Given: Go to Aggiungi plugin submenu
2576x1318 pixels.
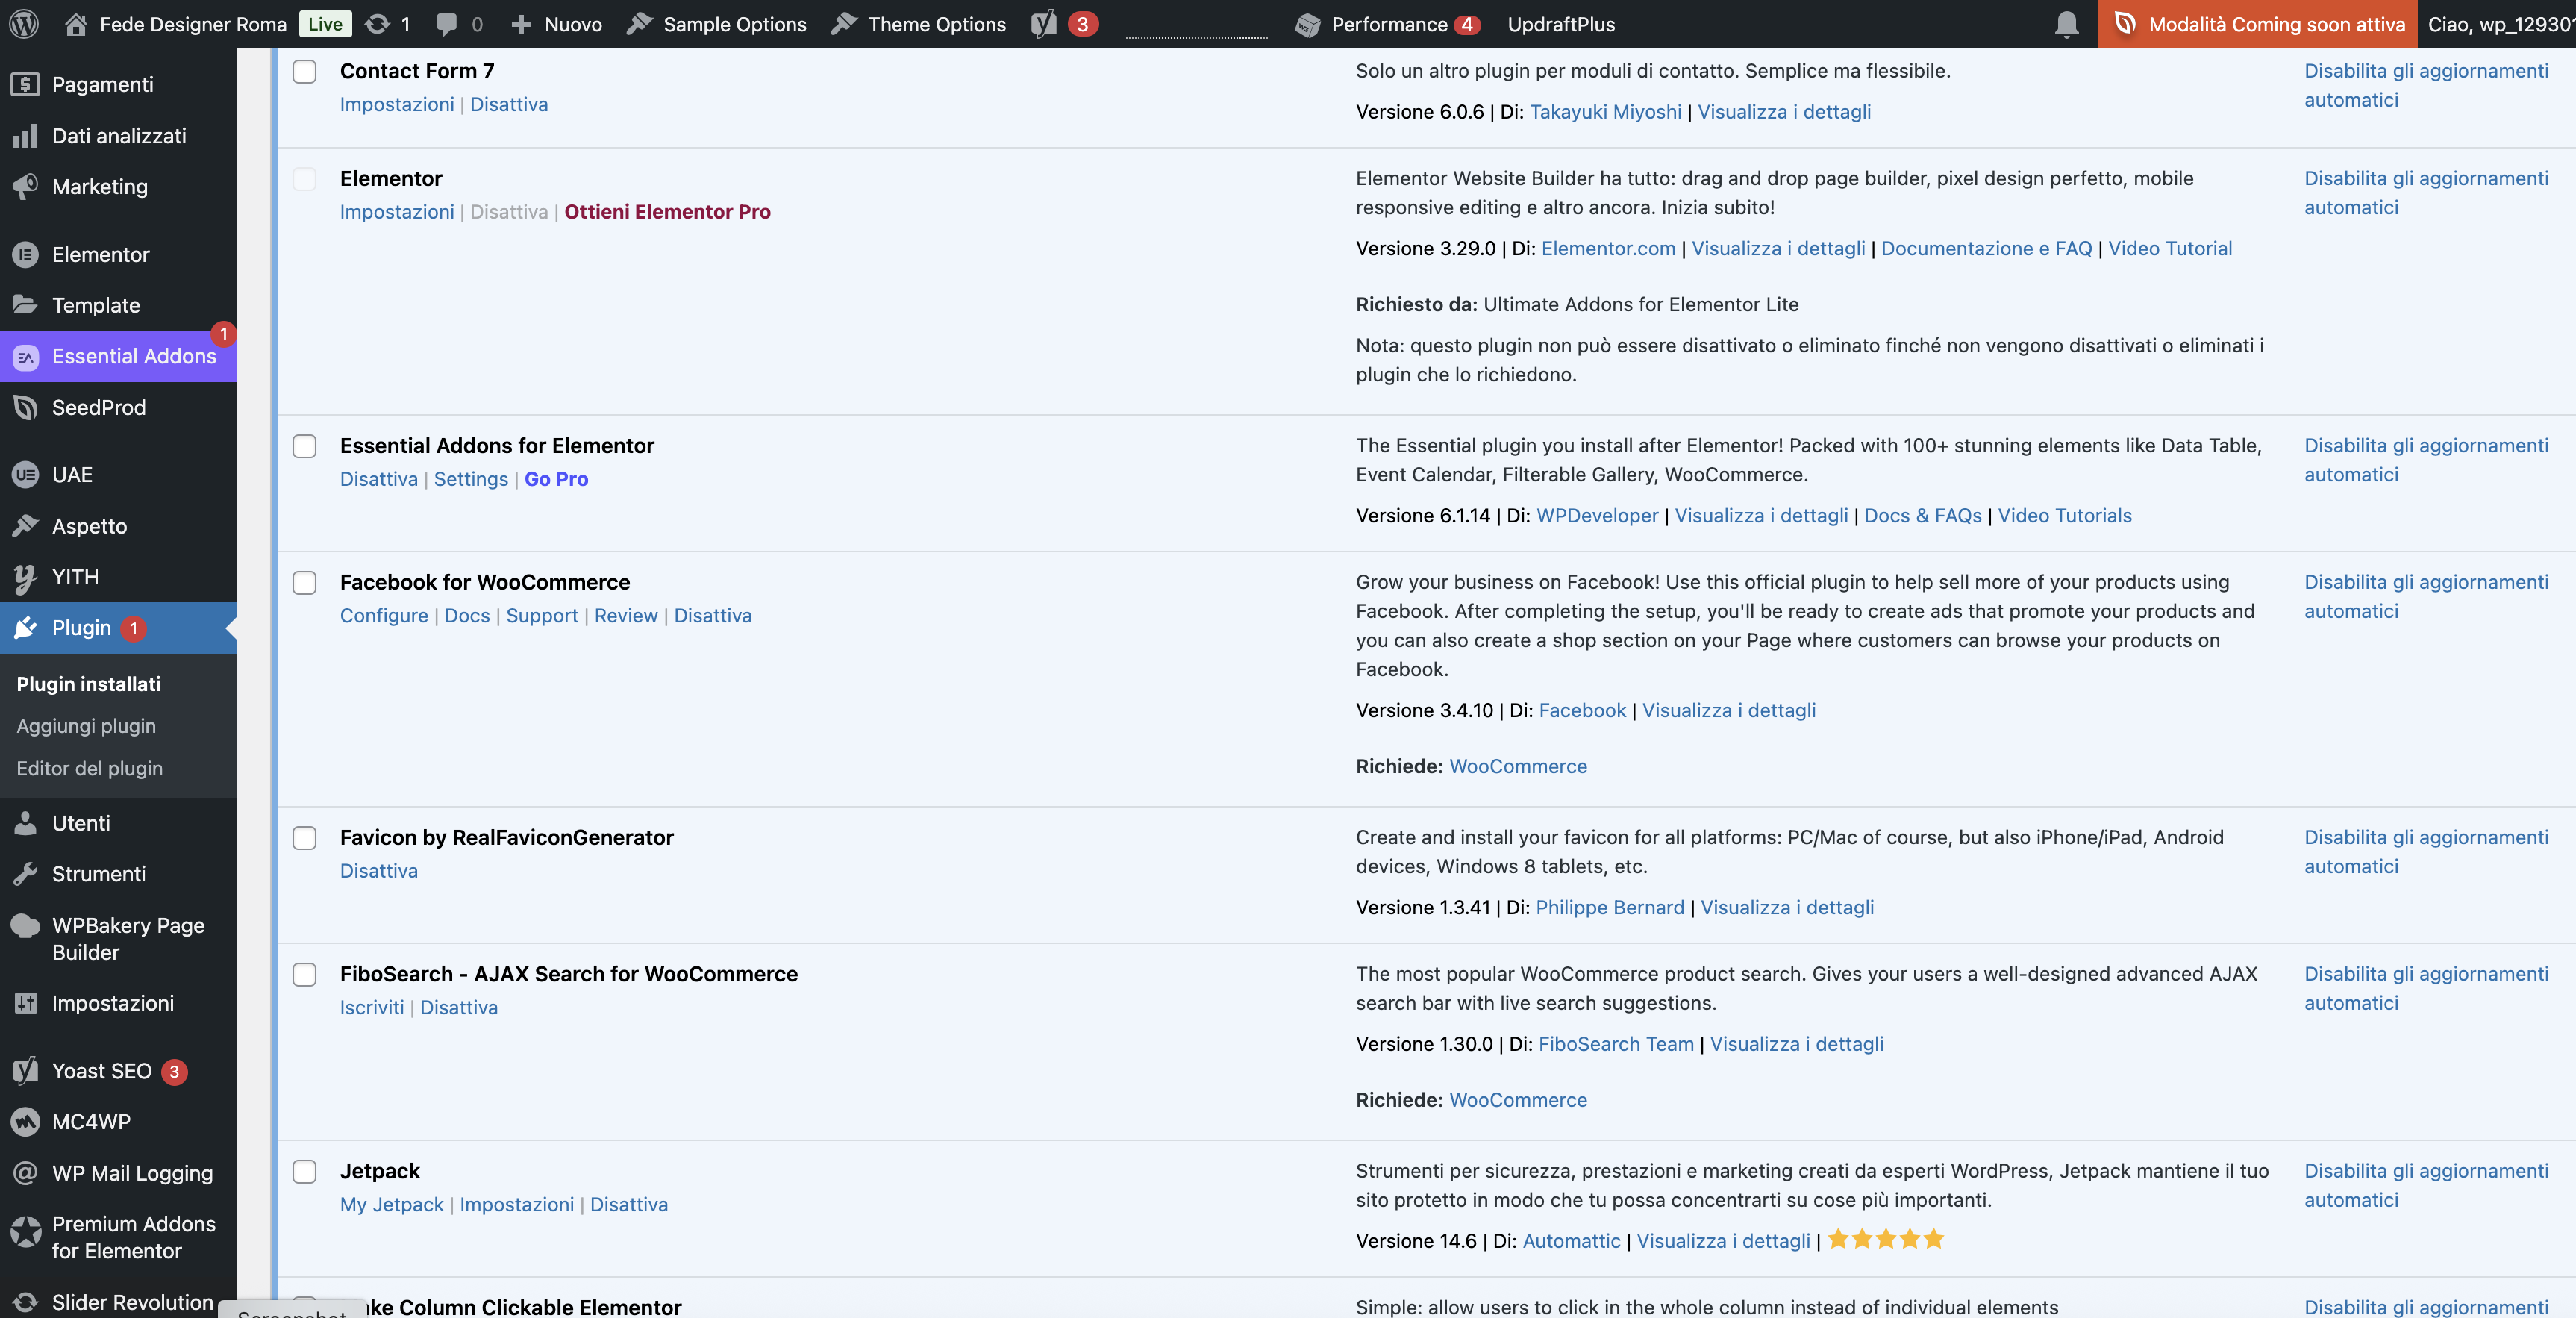Looking at the screenshot, I should pyautogui.click(x=86, y=726).
